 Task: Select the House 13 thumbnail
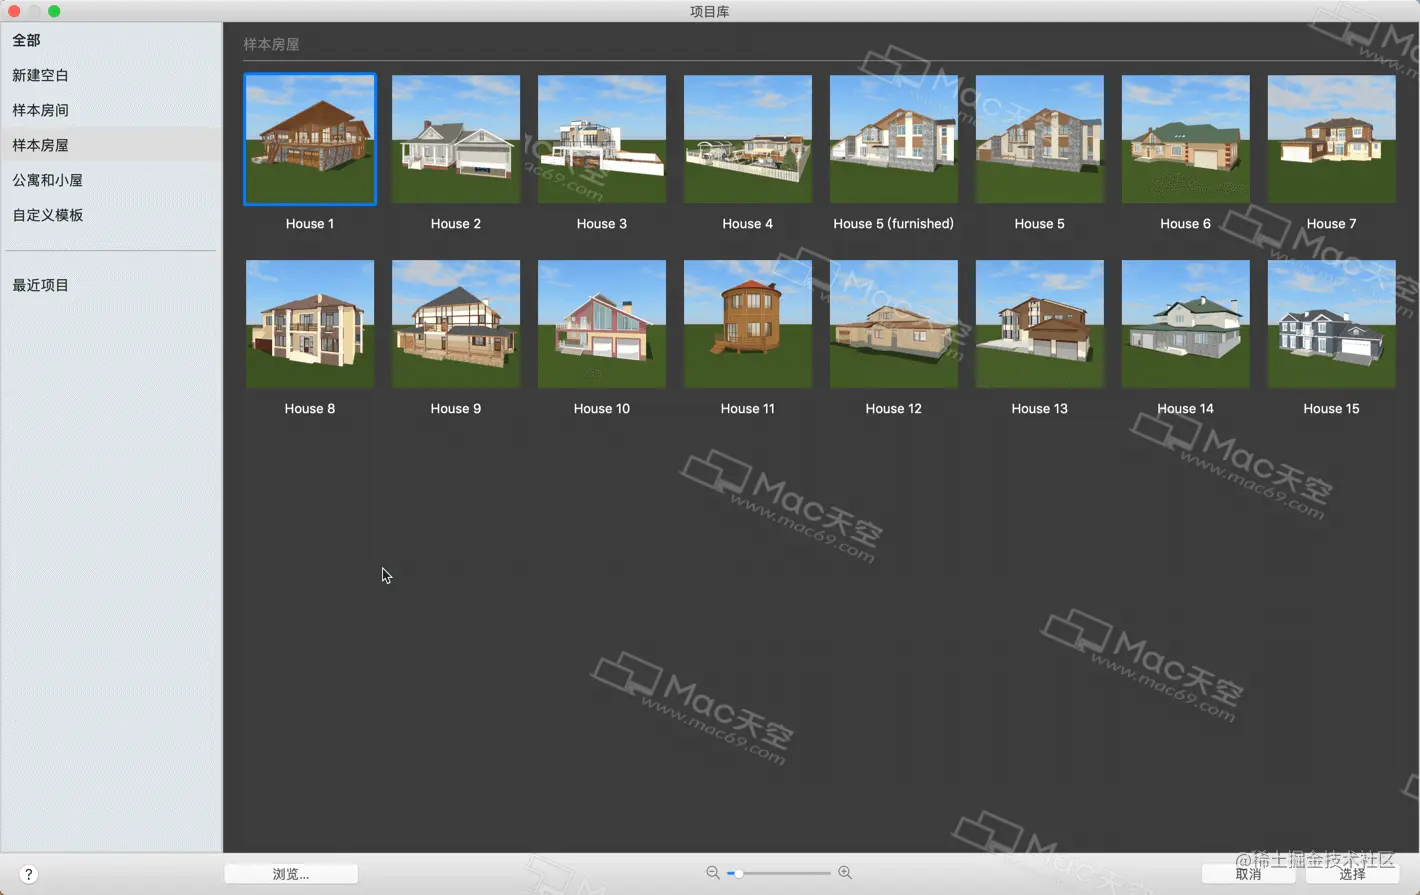coord(1040,324)
